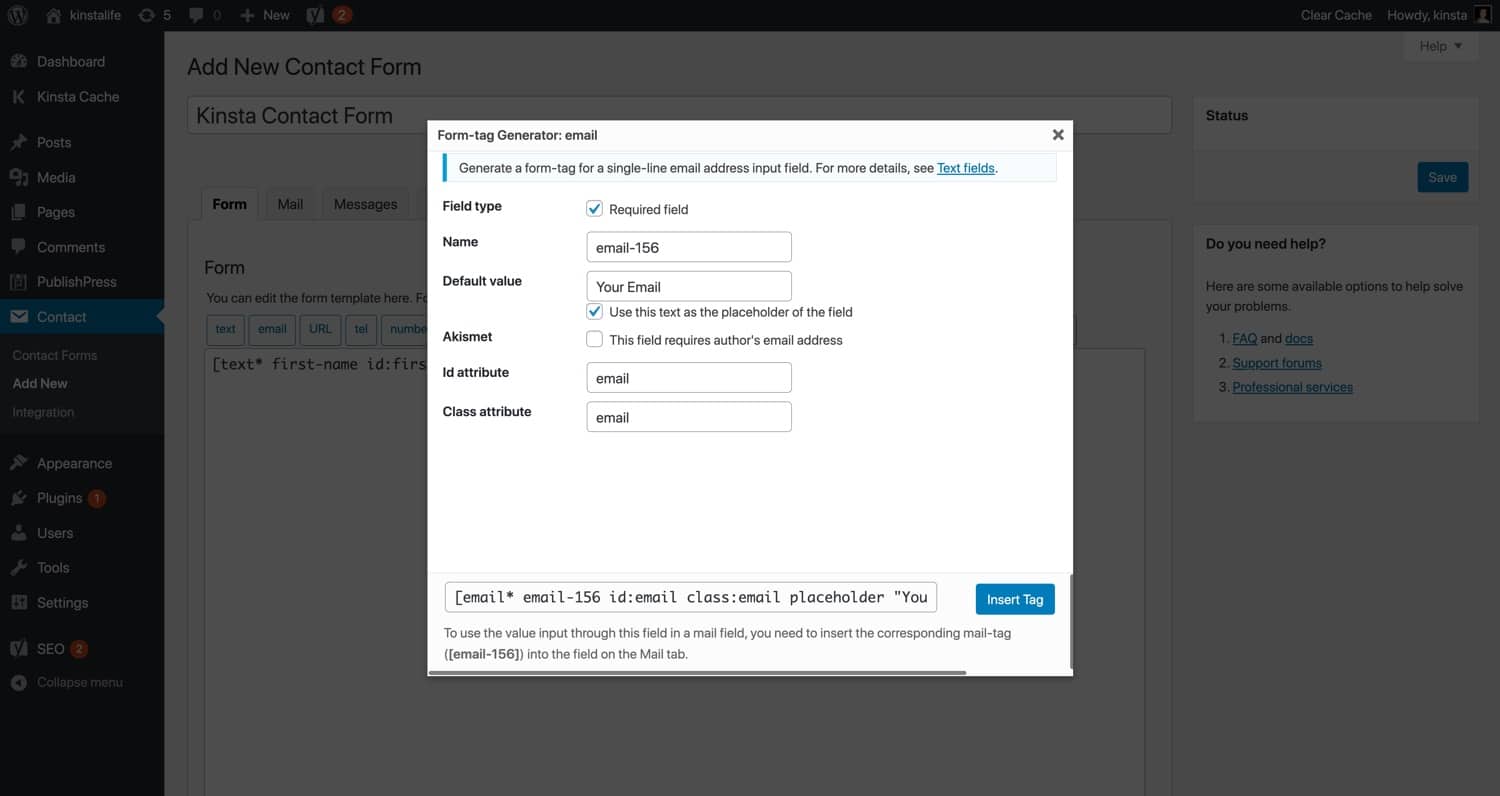This screenshot has width=1500, height=796.
Task: Click the WordPress logo in the admin bar
Action: tap(16, 15)
